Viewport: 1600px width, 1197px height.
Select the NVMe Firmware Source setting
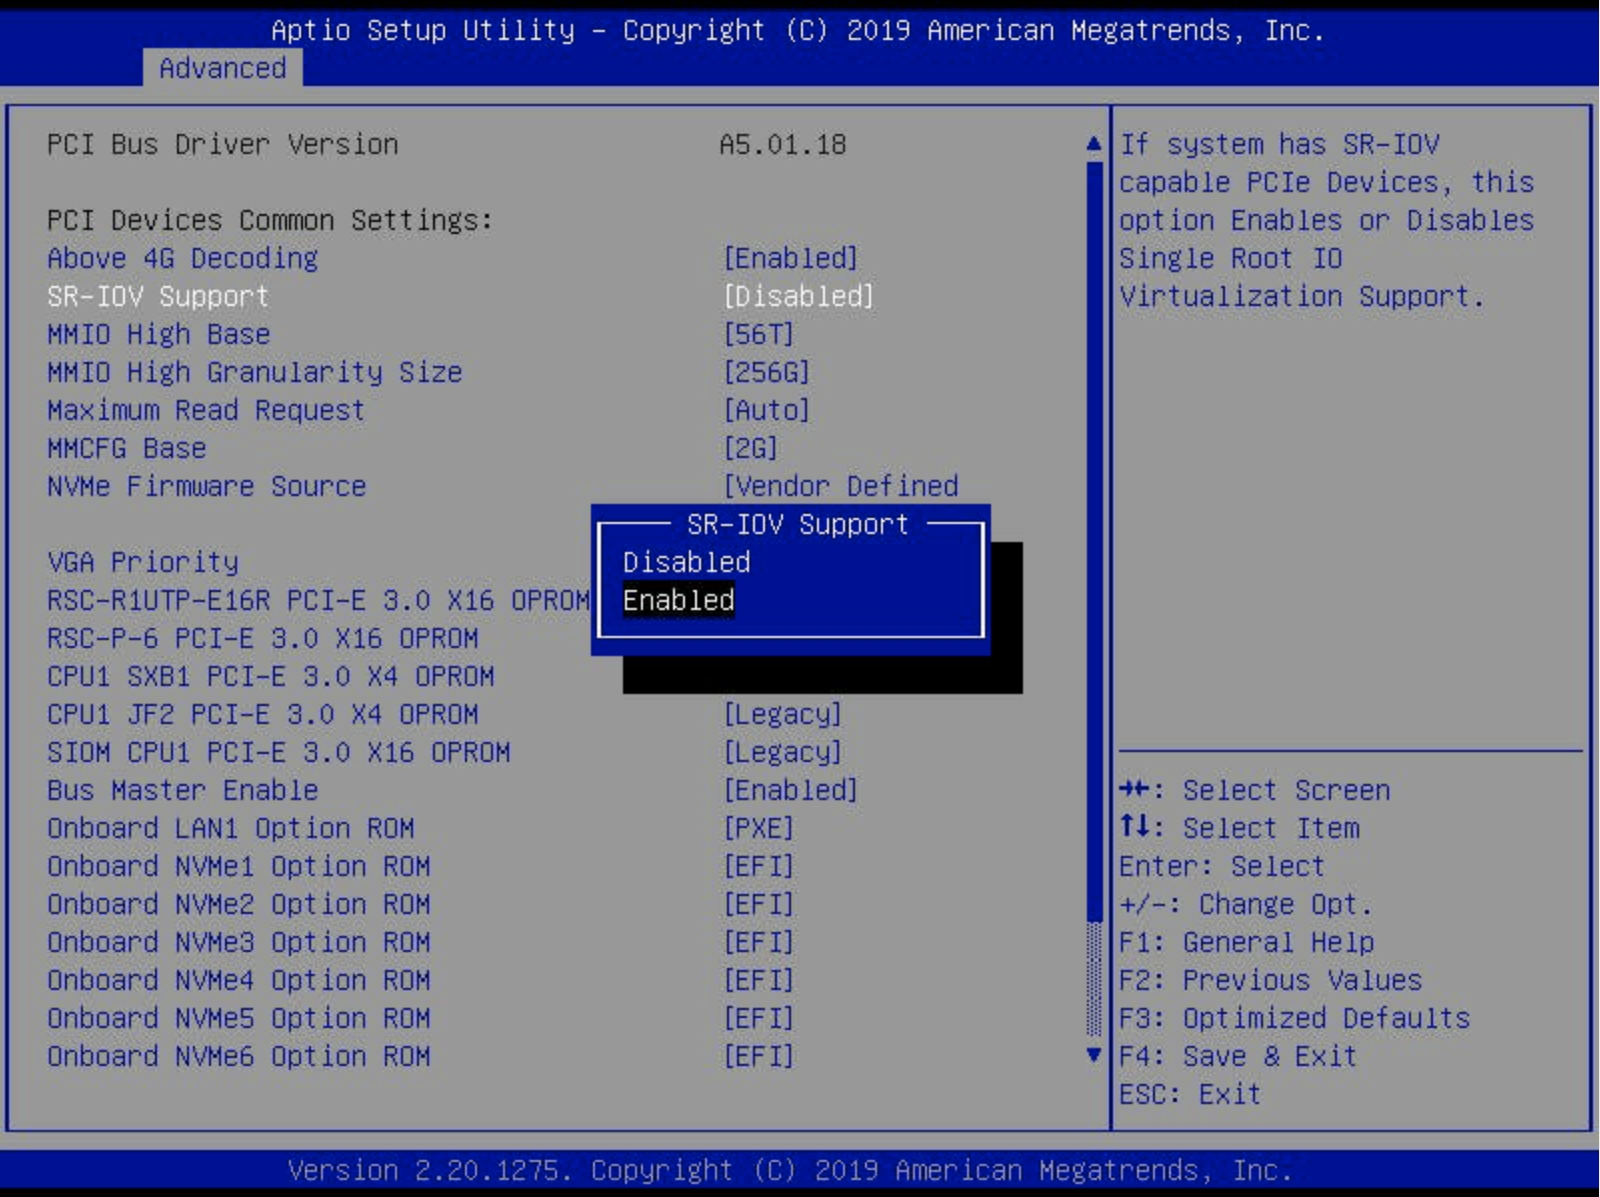[206, 486]
